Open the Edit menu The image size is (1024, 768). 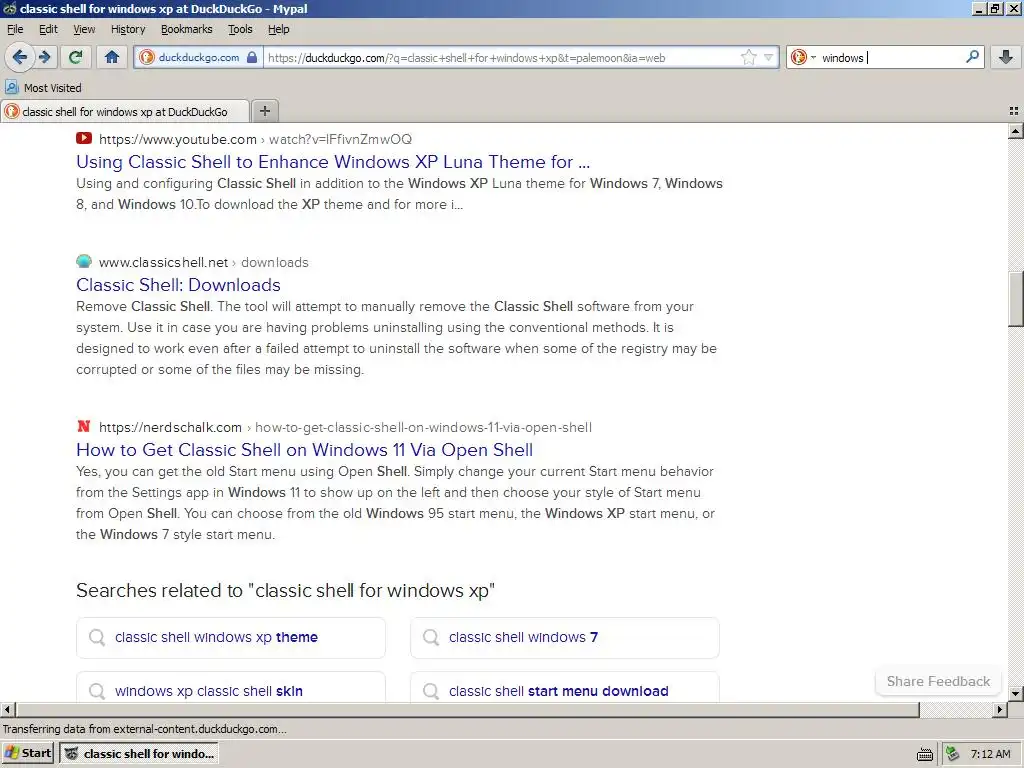tap(48, 29)
